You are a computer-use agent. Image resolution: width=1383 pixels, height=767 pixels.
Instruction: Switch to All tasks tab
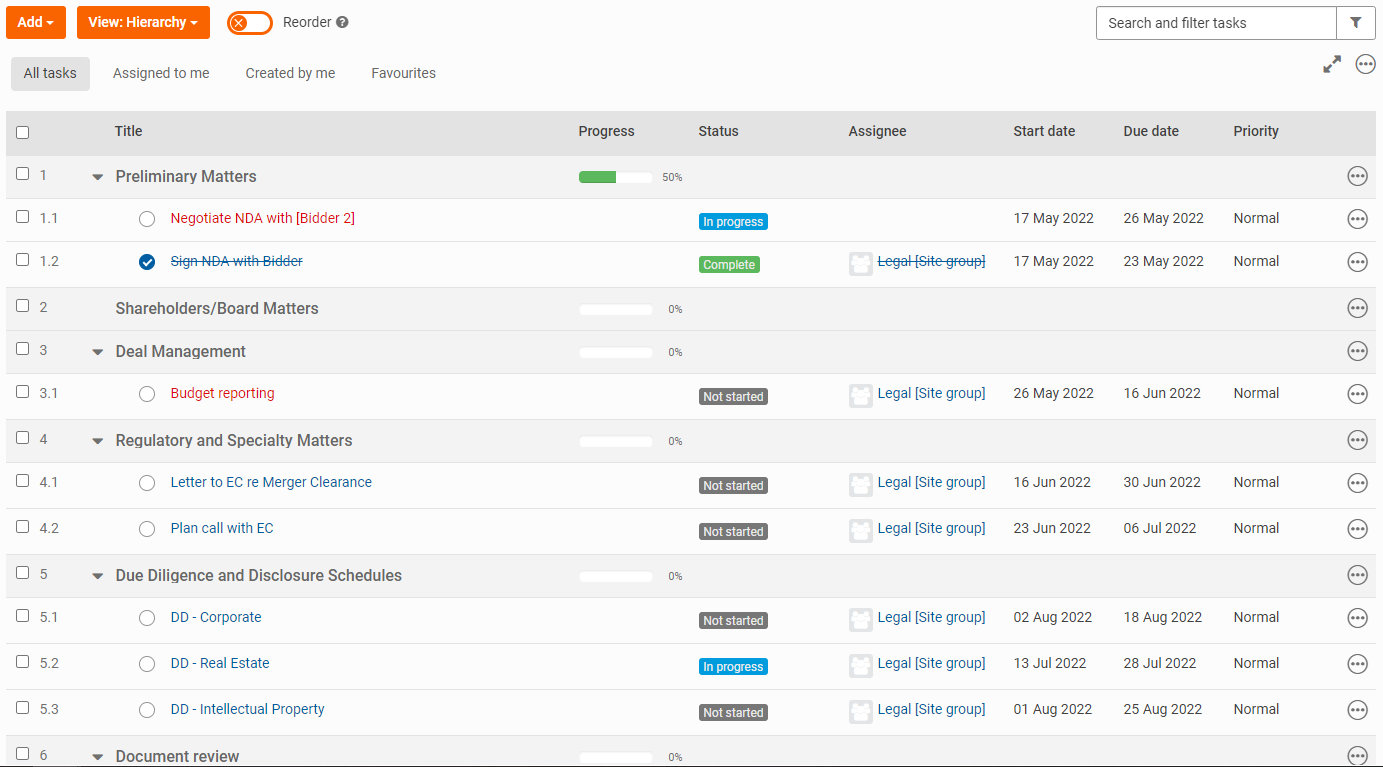[x=50, y=73]
